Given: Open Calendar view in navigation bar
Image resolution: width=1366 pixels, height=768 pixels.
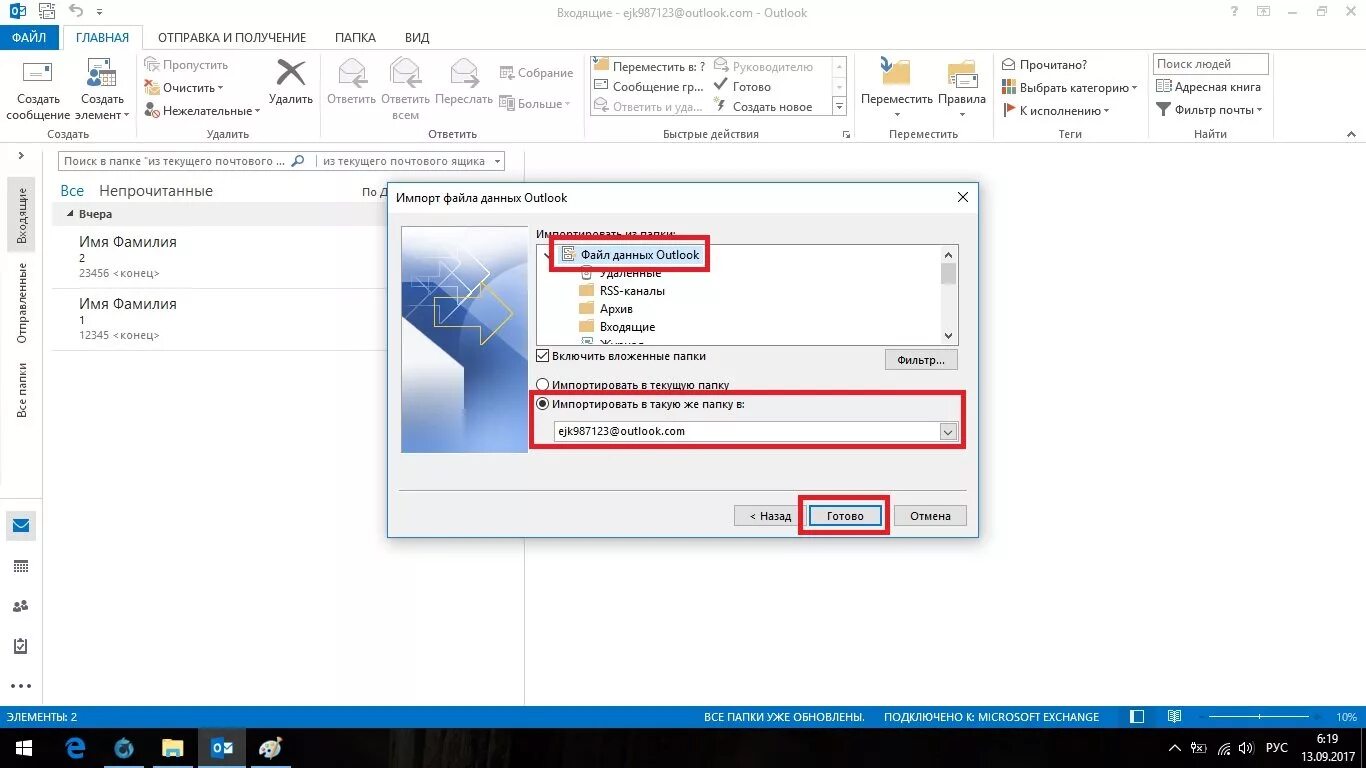Looking at the screenshot, I should click(21, 566).
